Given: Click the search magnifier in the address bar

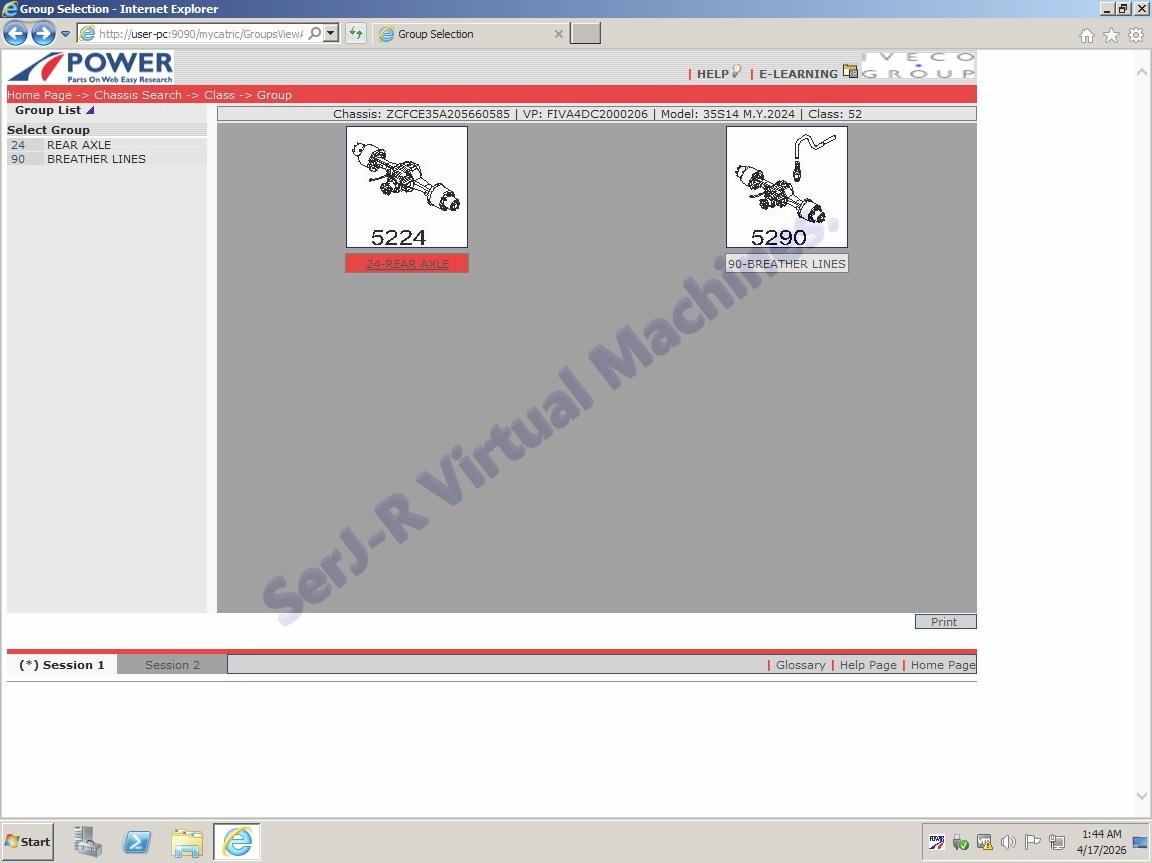Looking at the screenshot, I should coord(315,34).
